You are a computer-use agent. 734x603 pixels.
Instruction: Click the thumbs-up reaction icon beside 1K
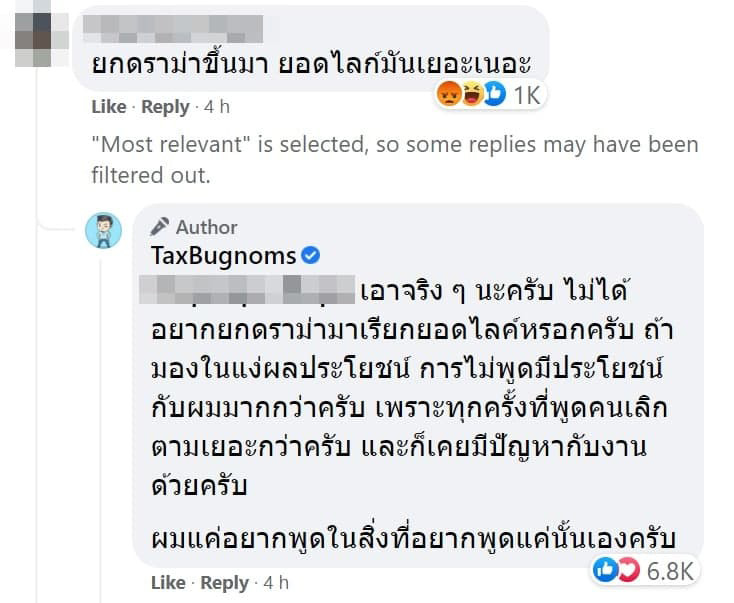click(492, 95)
